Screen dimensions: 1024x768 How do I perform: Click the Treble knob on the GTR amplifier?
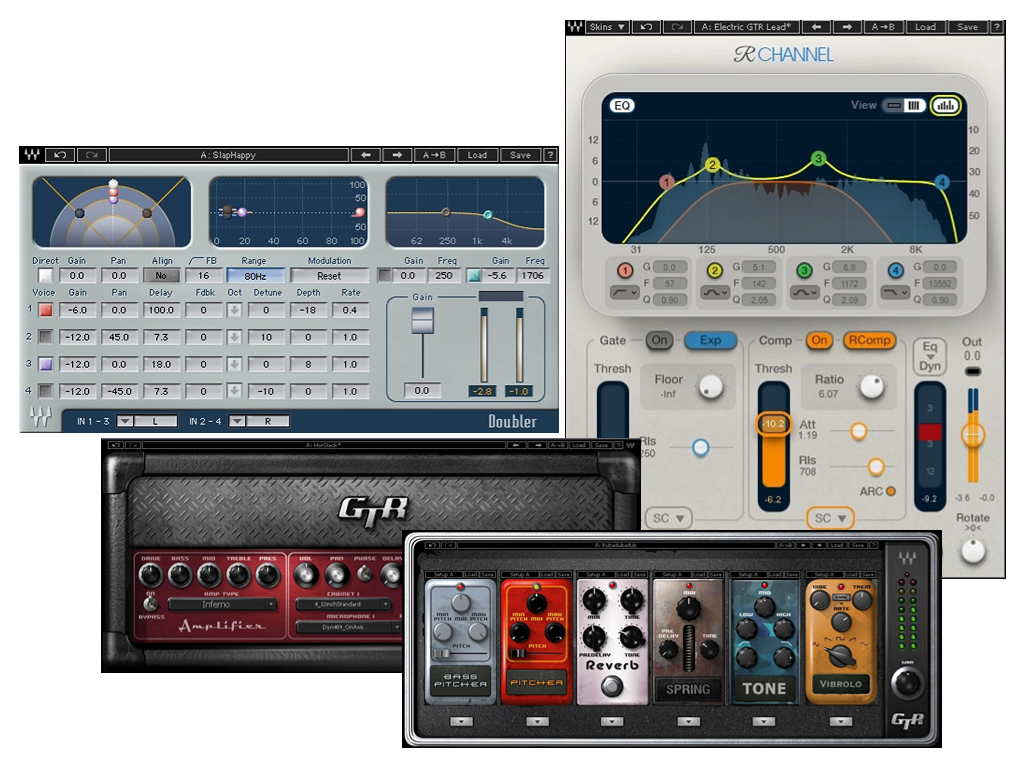pyautogui.click(x=238, y=575)
